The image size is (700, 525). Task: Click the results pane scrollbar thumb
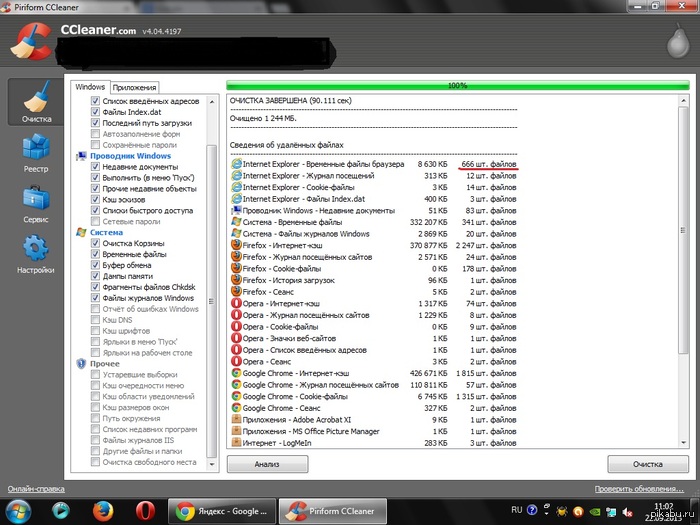[683, 230]
